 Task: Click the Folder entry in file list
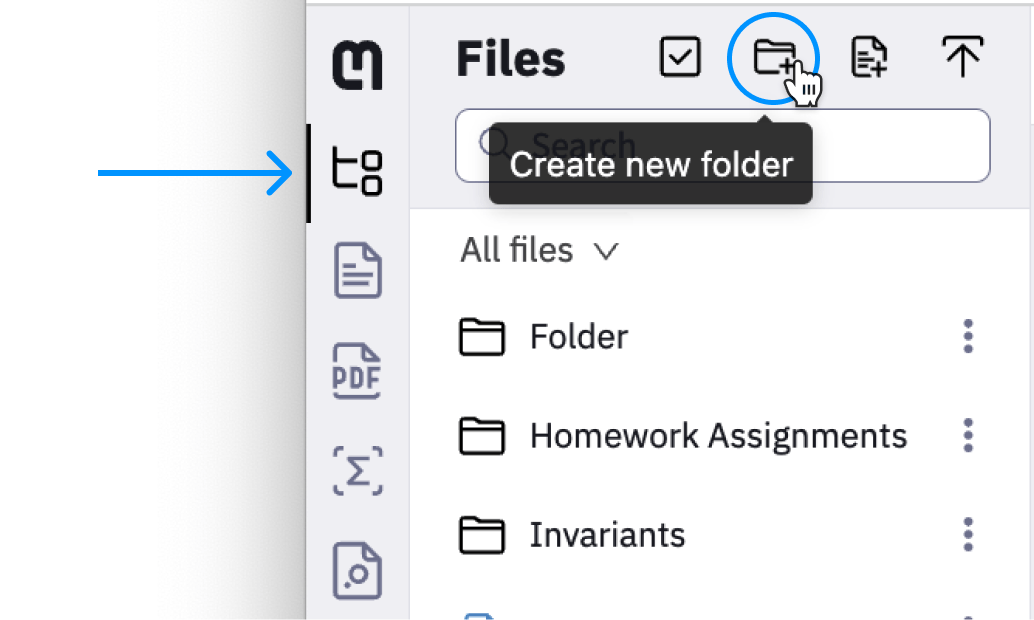579,337
